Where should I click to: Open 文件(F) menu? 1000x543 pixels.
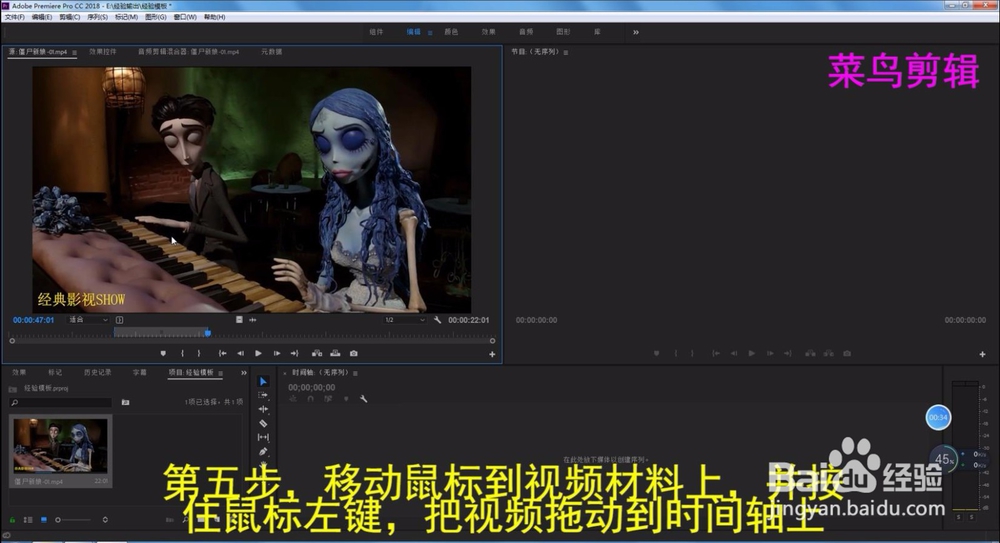tap(15, 17)
